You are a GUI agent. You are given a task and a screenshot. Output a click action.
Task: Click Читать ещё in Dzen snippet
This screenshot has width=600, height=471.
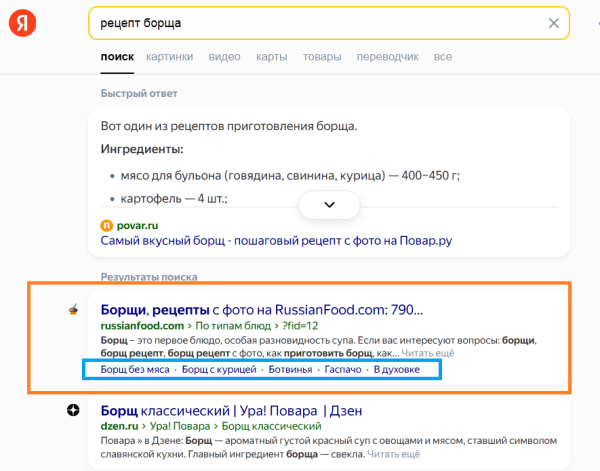(x=393, y=454)
